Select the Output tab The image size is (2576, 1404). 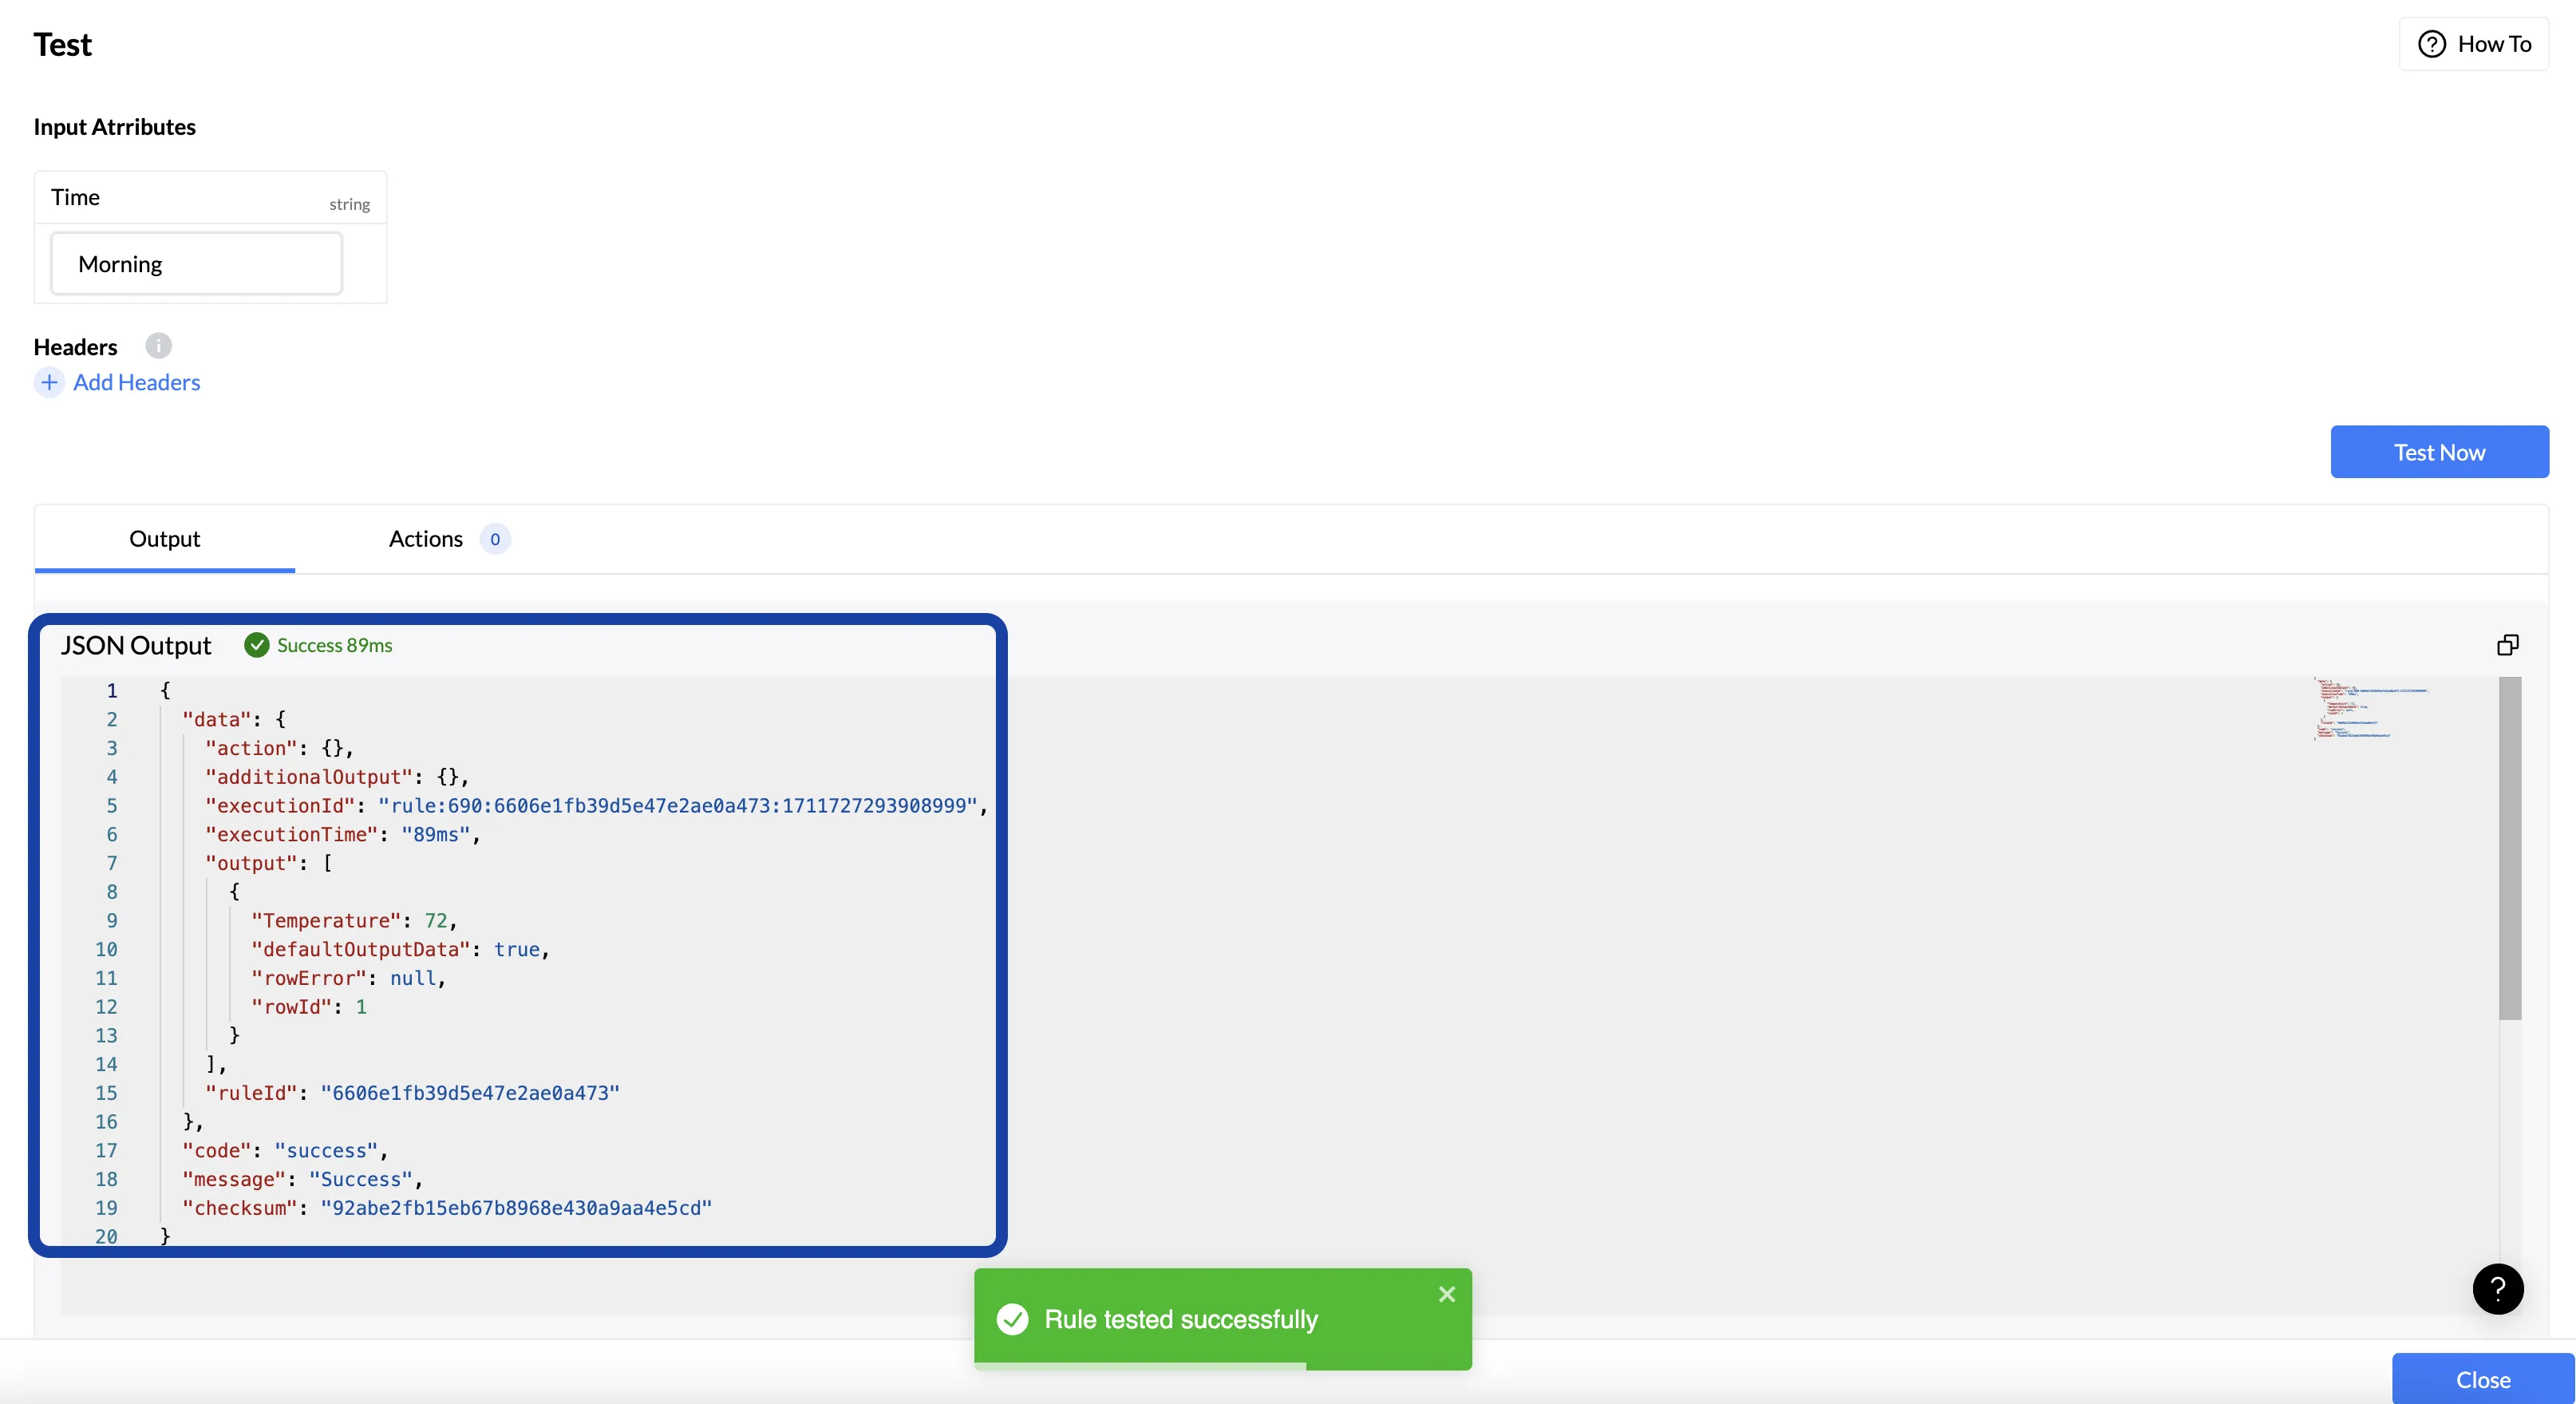click(x=165, y=539)
